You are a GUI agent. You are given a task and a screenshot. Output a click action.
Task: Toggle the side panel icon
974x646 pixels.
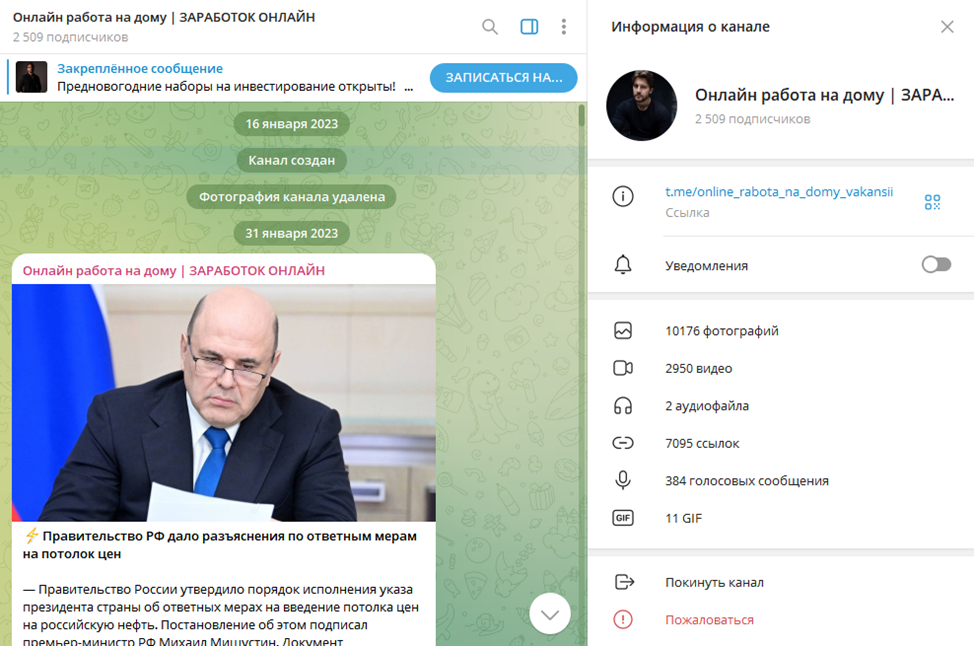tap(529, 27)
